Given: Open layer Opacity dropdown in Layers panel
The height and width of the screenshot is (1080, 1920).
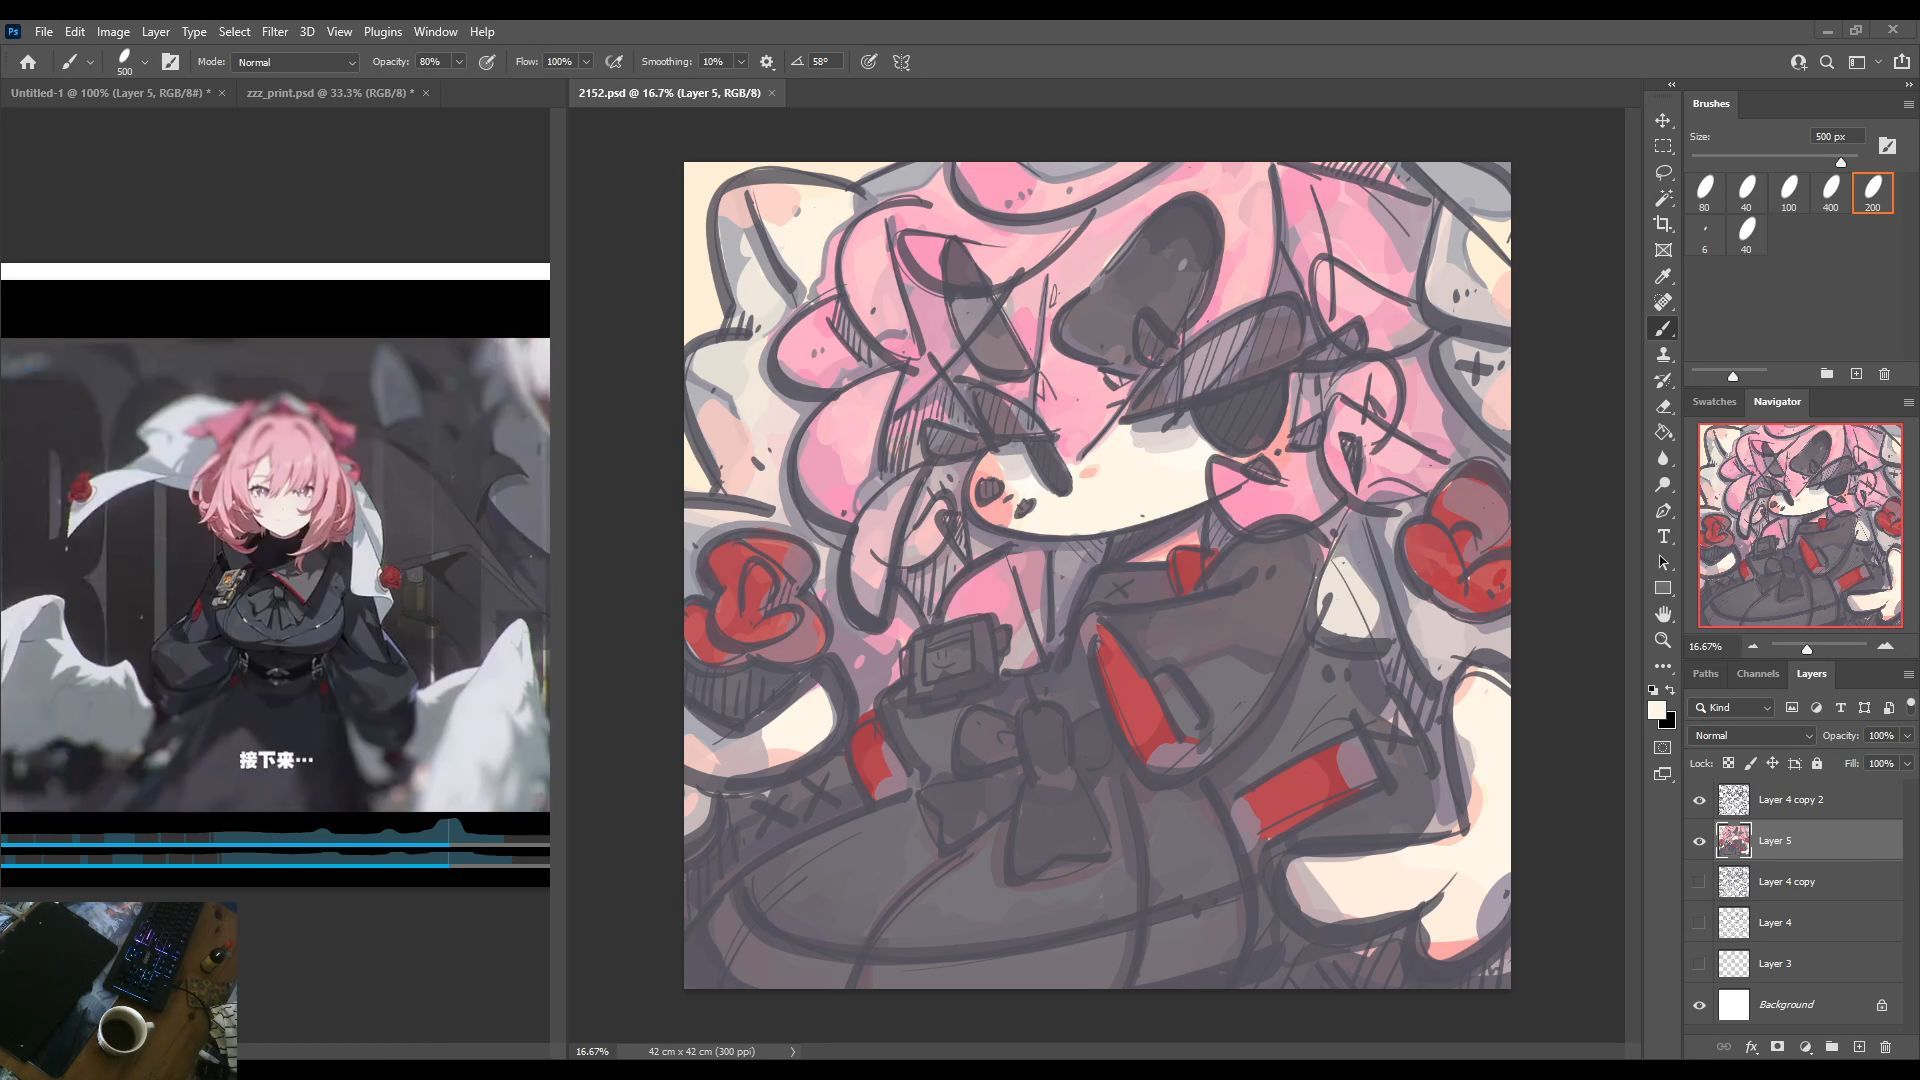Looking at the screenshot, I should tap(1907, 735).
